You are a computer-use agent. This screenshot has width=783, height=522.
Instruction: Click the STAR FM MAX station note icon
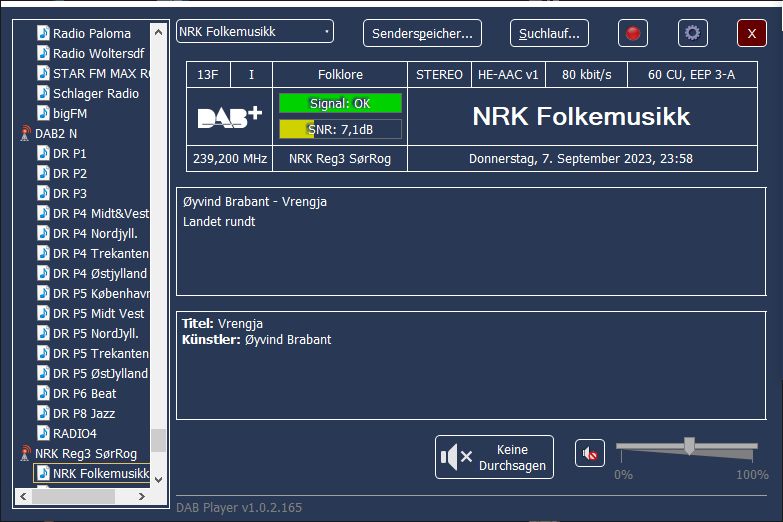pos(43,73)
